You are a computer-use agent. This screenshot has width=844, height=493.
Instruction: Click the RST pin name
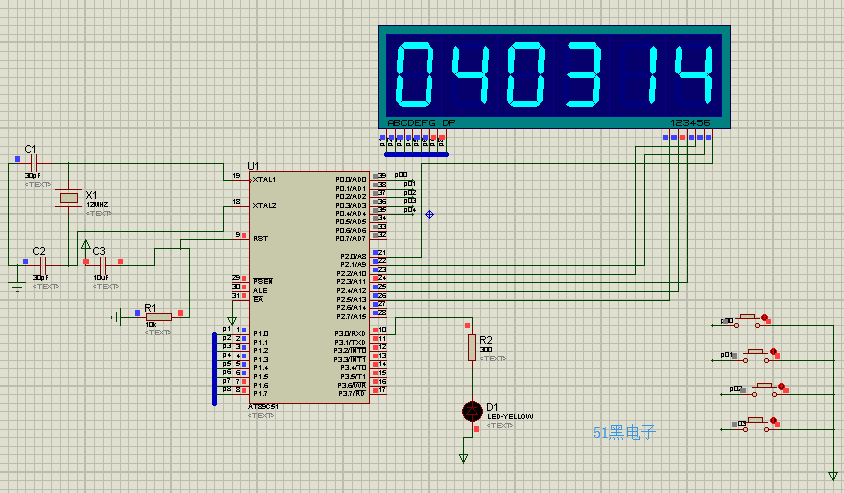click(261, 238)
